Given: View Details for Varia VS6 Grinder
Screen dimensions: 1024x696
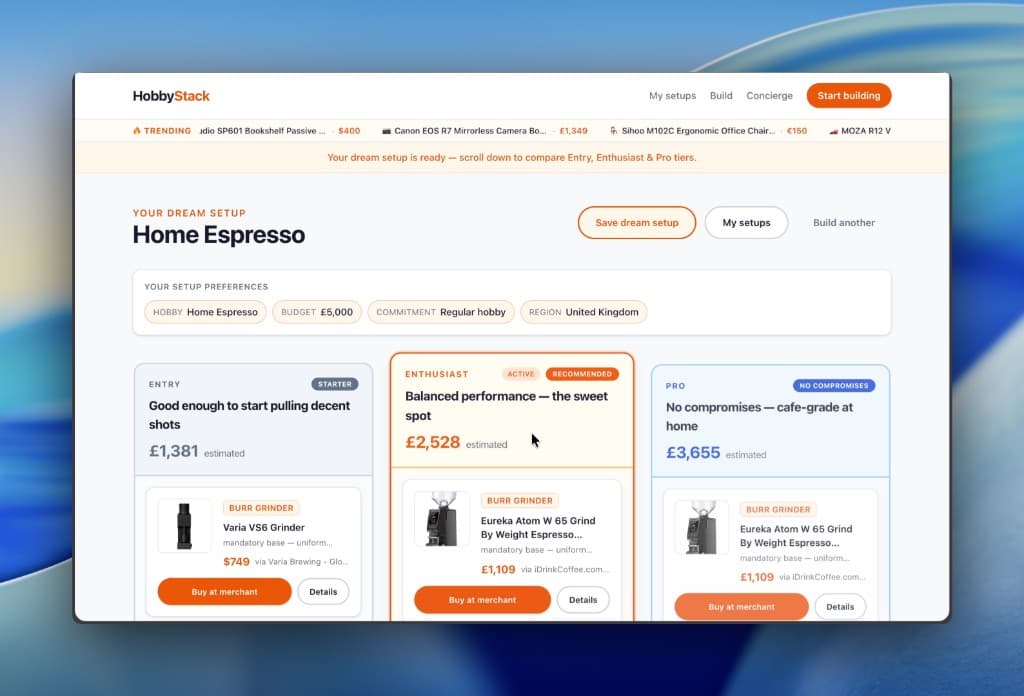Looking at the screenshot, I should click(323, 592).
